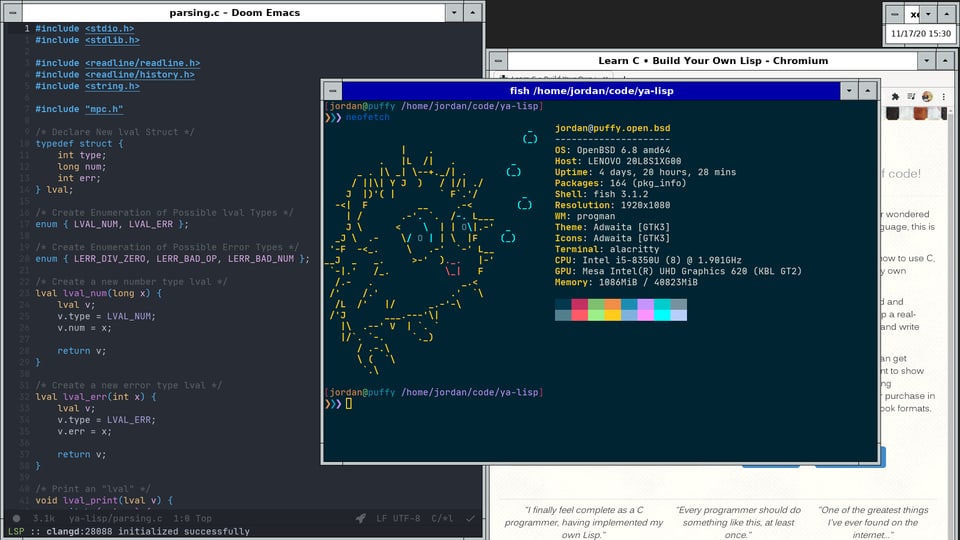This screenshot has height=540, width=960.
Task: Select the pink swatch in neofetch palette
Action: 645,315
